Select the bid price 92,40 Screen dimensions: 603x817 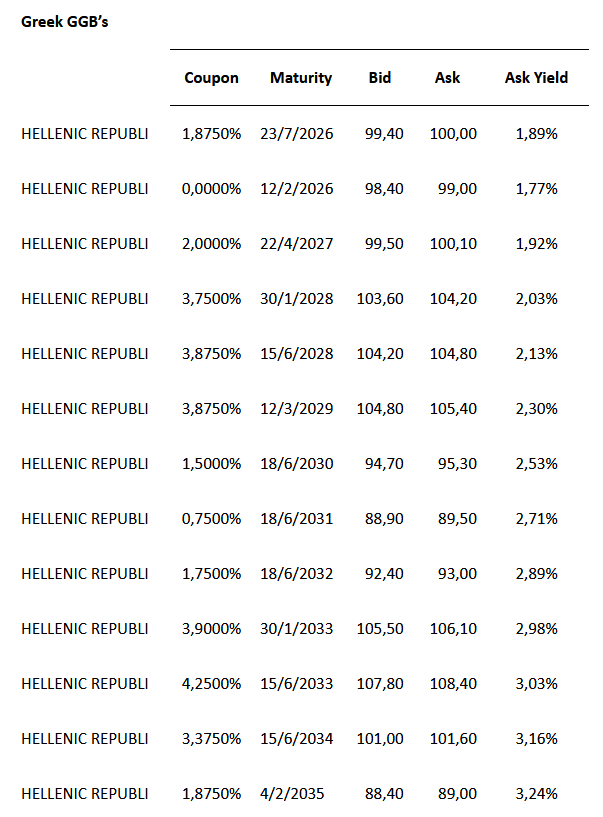(x=386, y=573)
